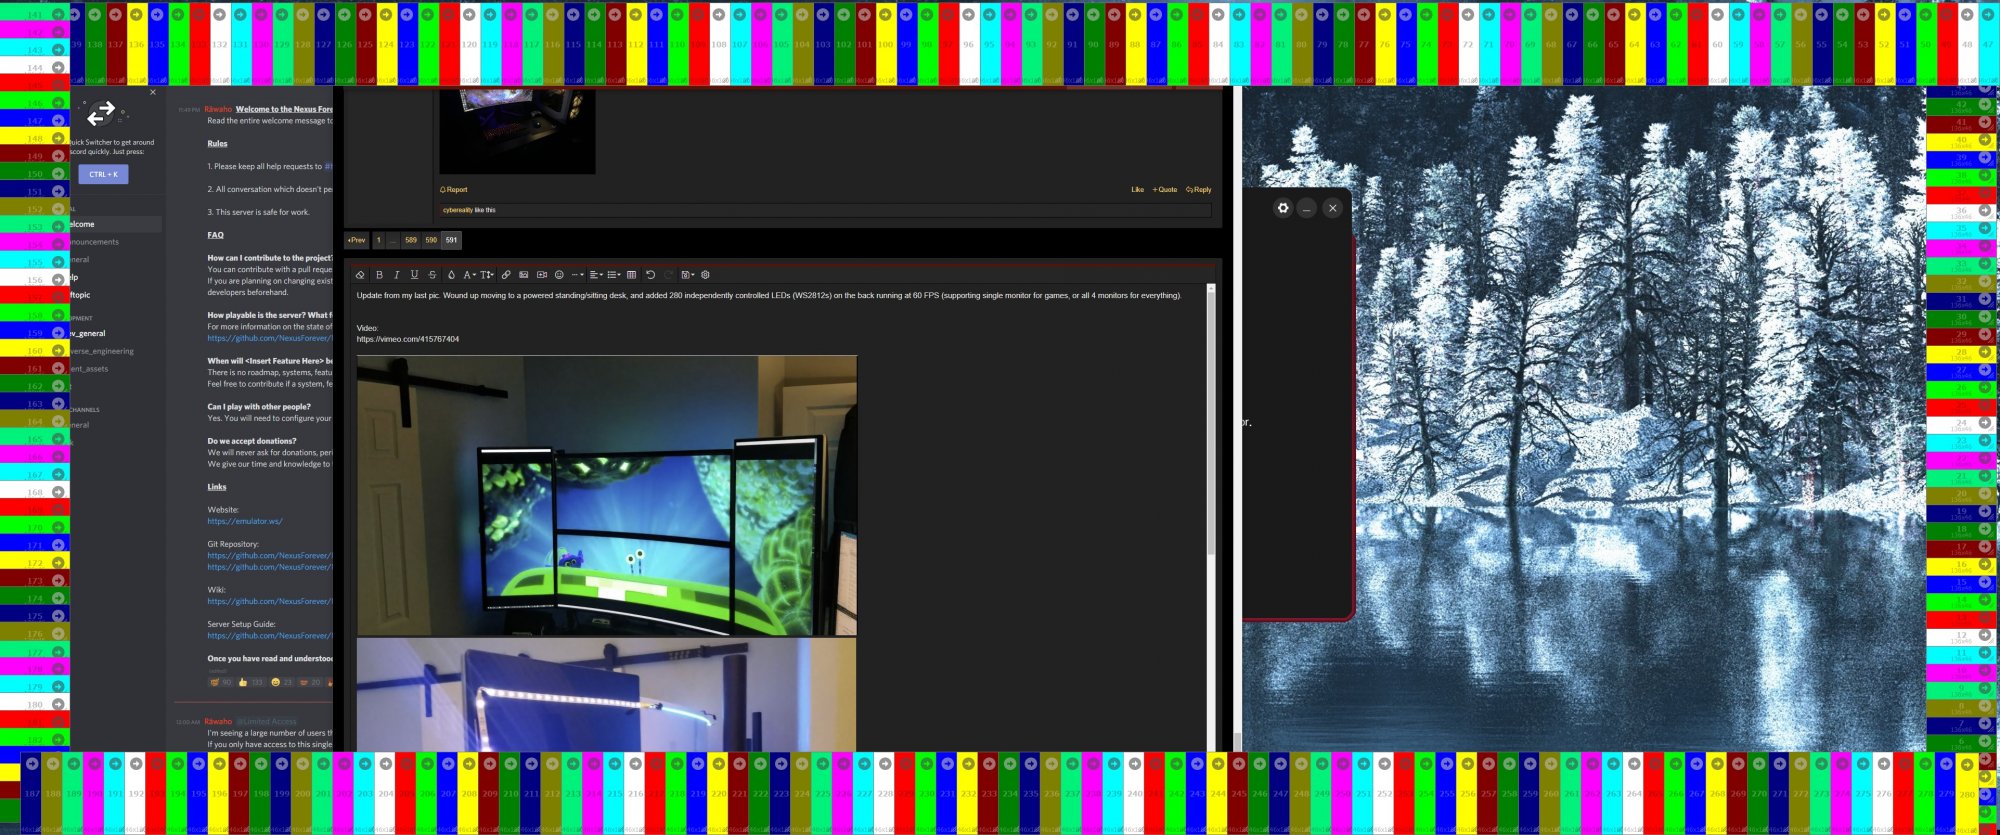Toggle underline formatting in the editor
The height and width of the screenshot is (835, 2000).
pyautogui.click(x=414, y=275)
